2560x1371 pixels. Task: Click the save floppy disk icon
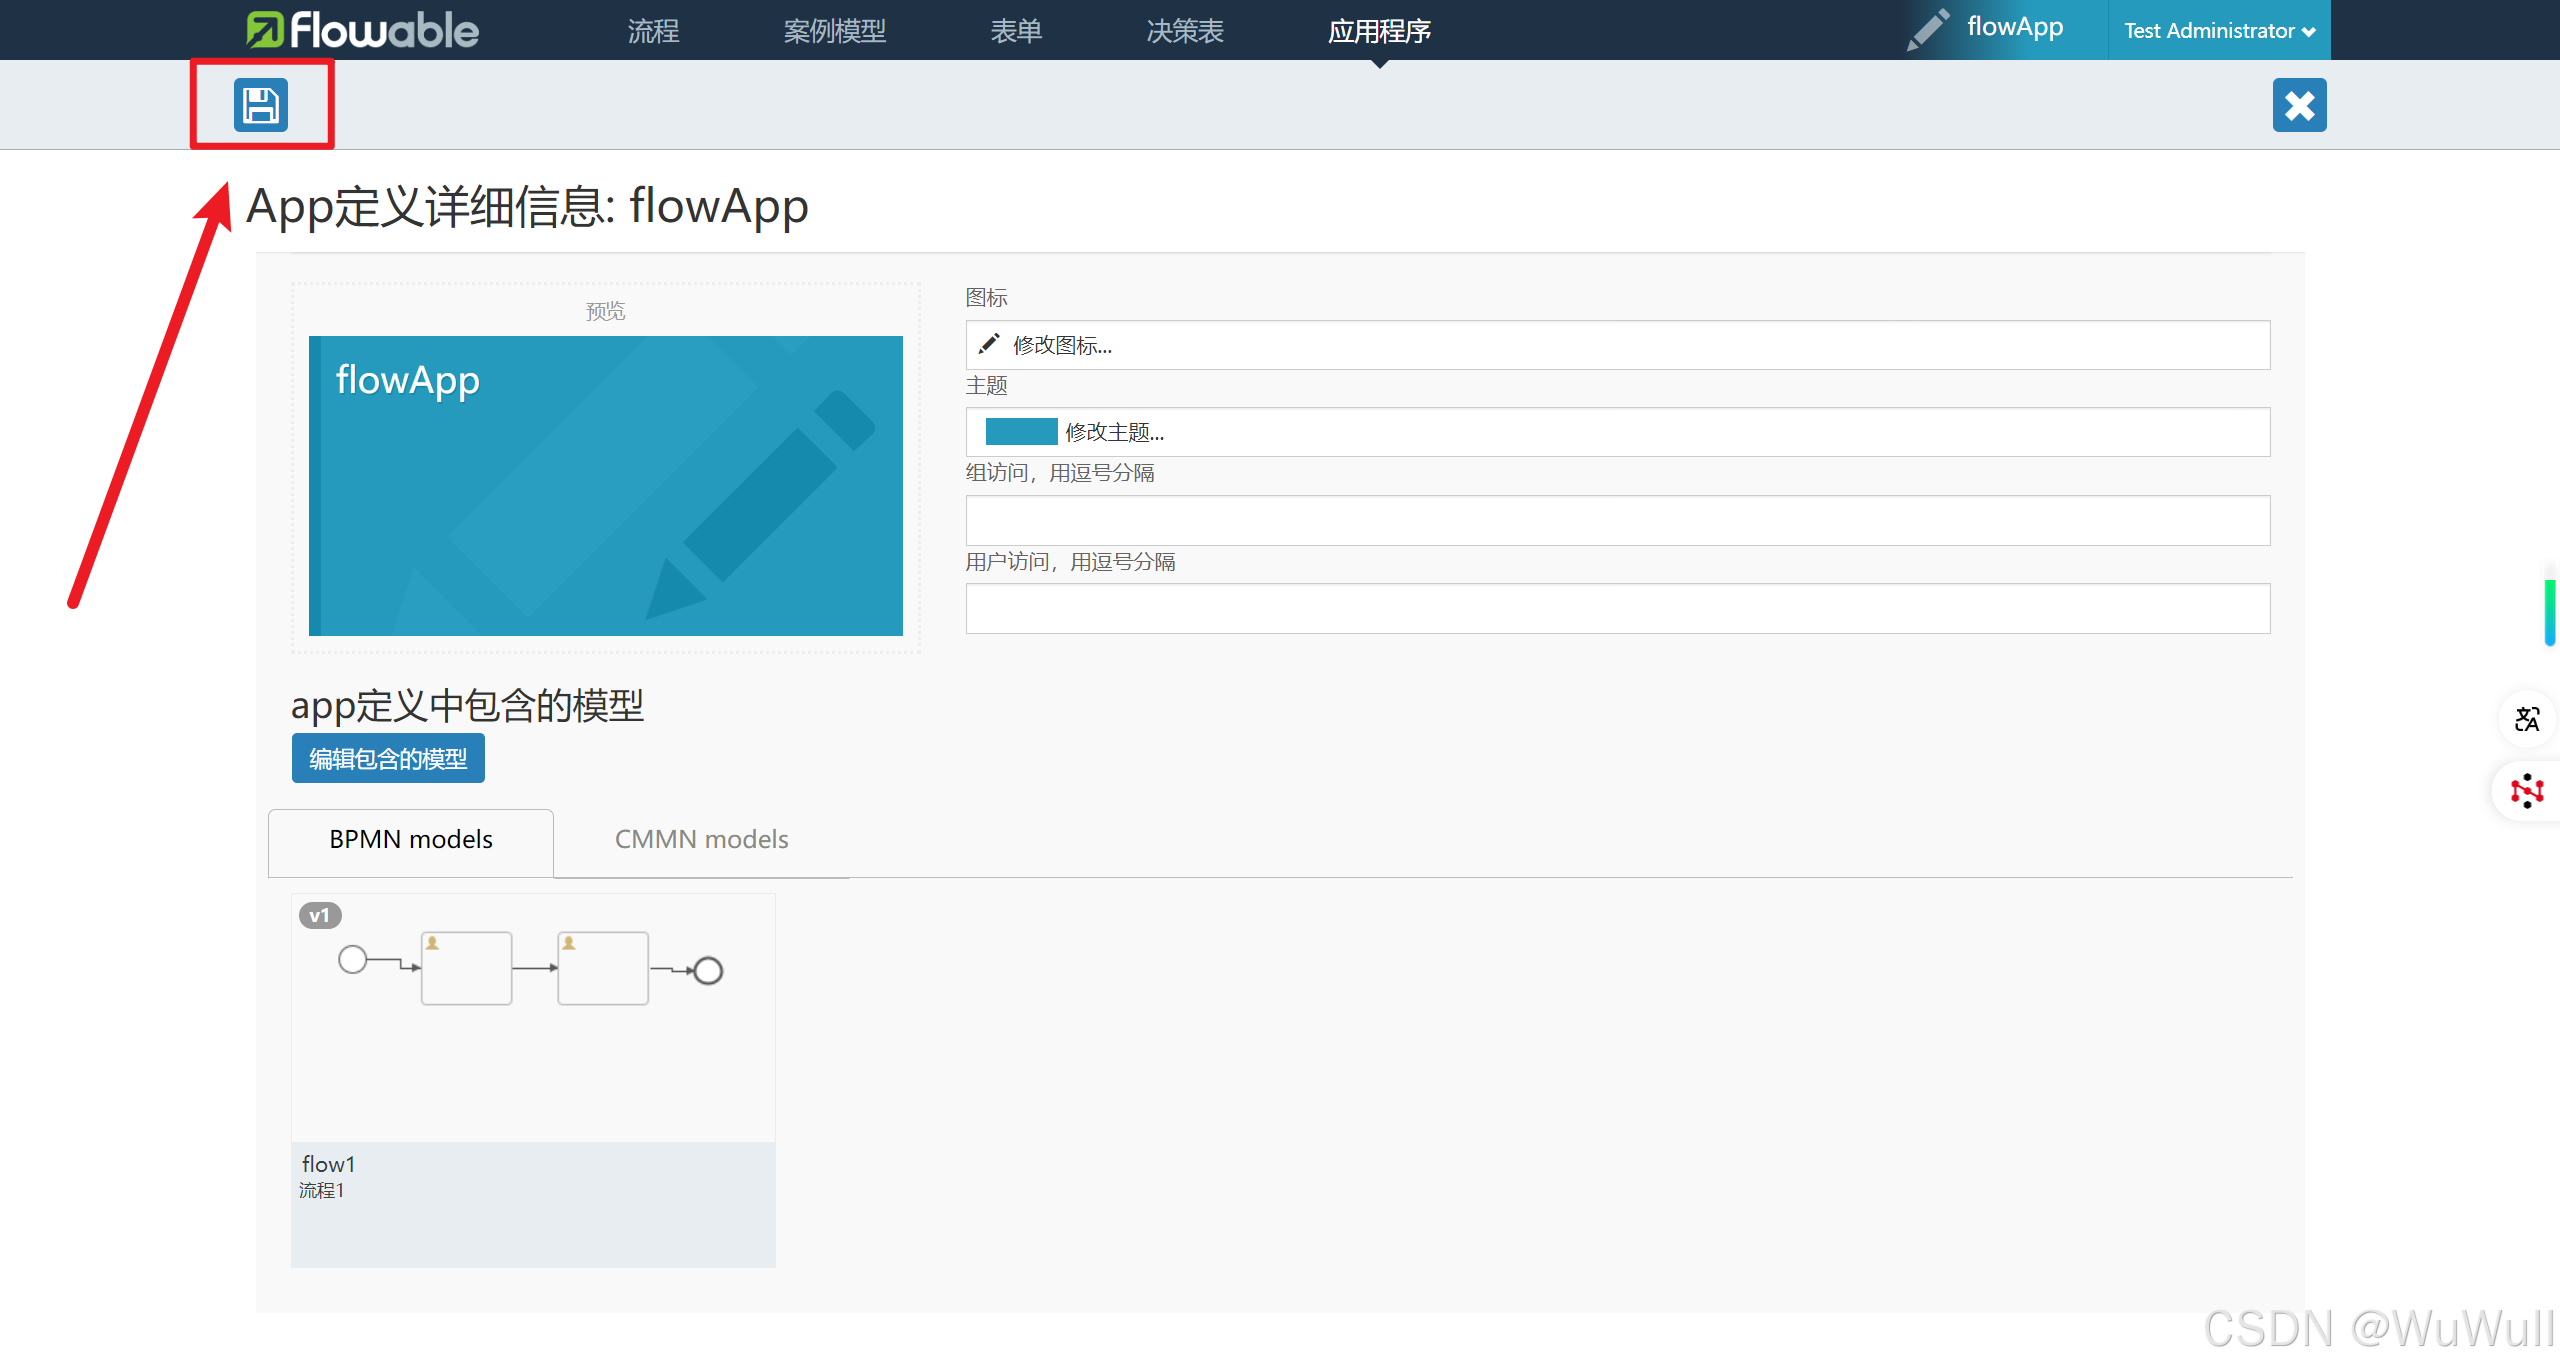(261, 105)
